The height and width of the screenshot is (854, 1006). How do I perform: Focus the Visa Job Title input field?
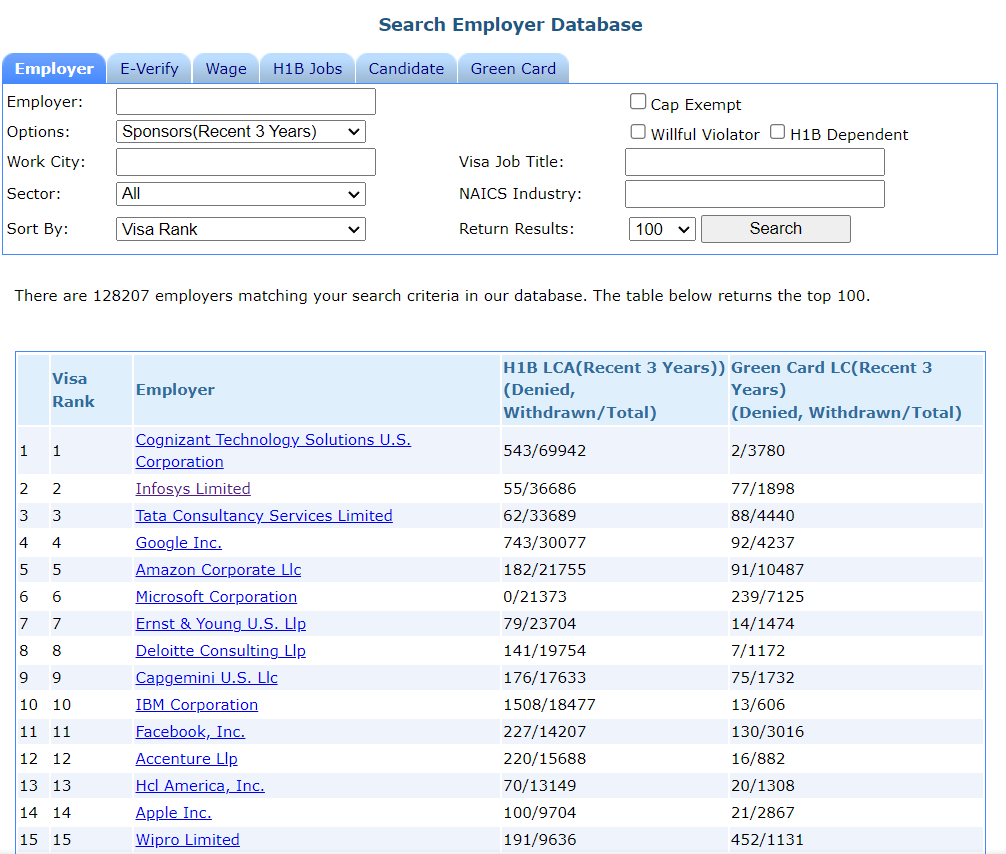tap(754, 162)
